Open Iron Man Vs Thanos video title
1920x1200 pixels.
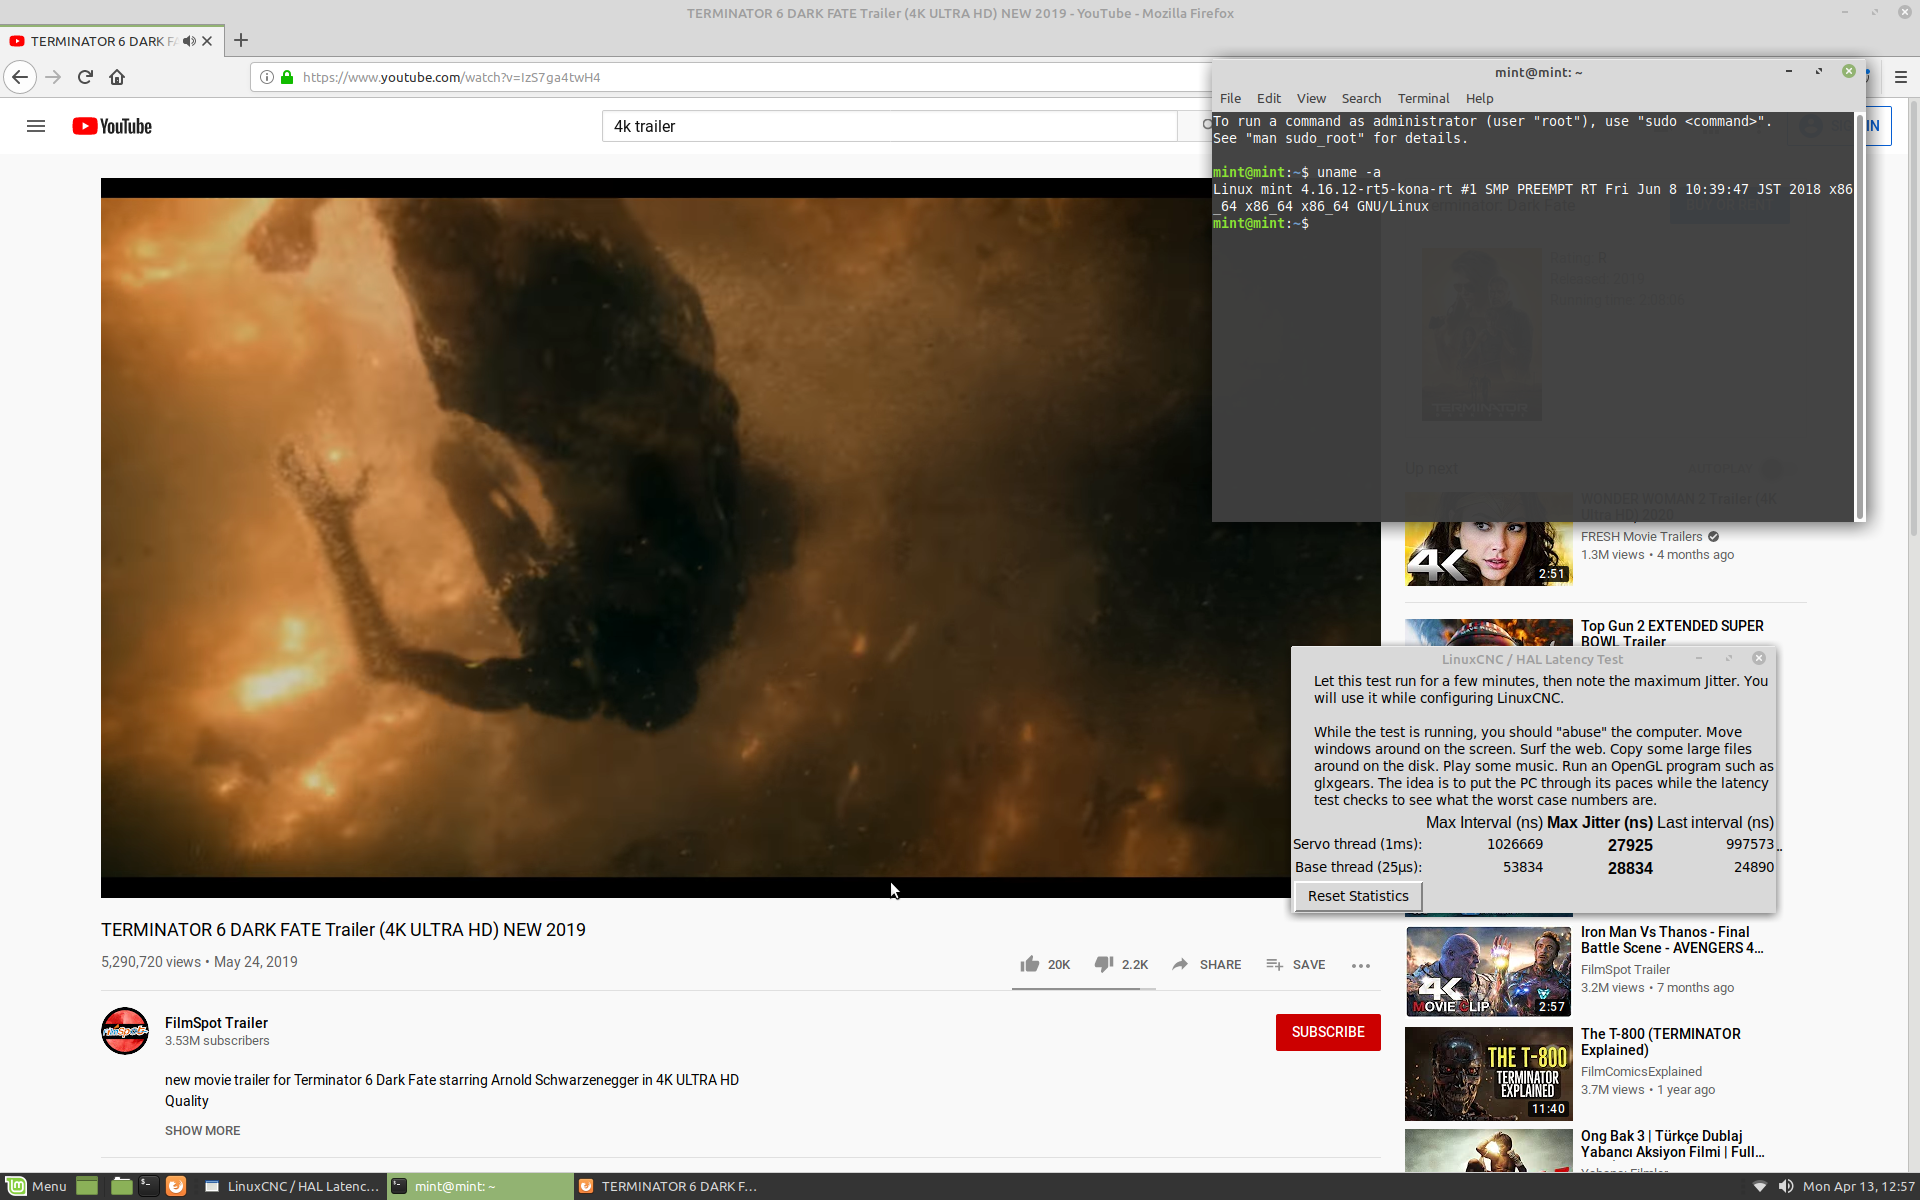coord(1672,940)
